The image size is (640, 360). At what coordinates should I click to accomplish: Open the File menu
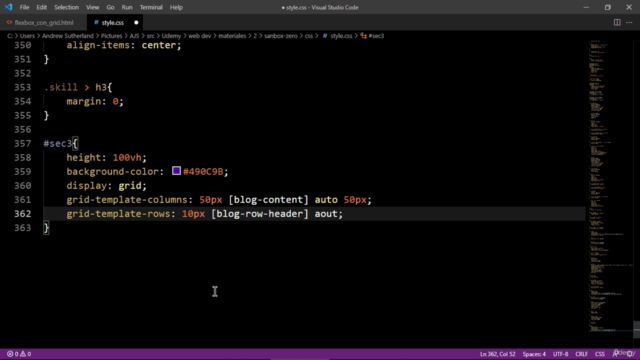click(24, 7)
